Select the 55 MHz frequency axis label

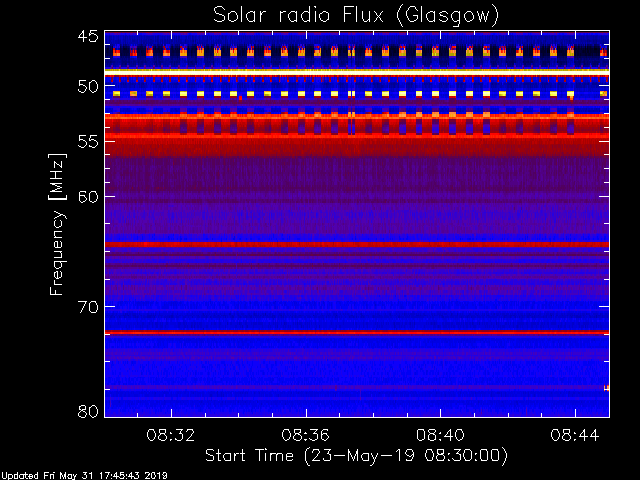click(88, 142)
